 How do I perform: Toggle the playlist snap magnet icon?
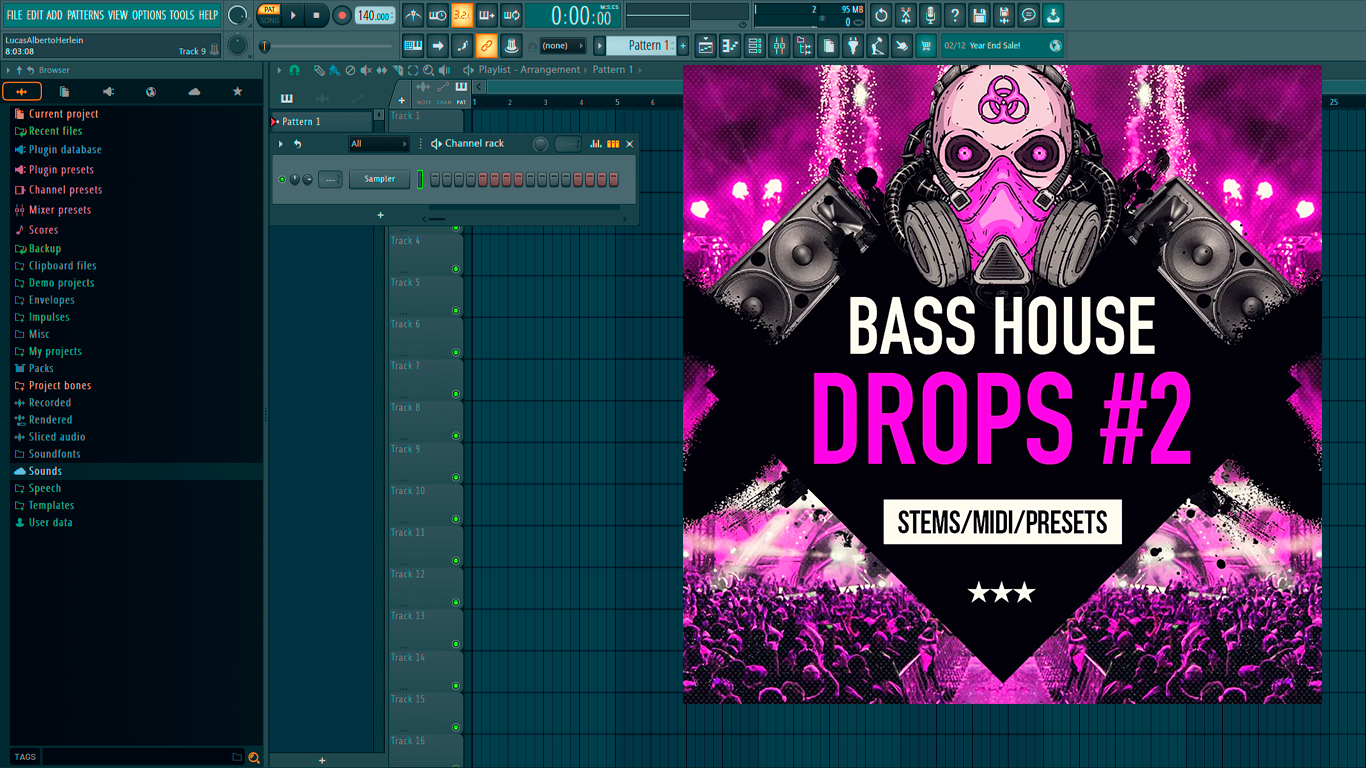(x=294, y=70)
